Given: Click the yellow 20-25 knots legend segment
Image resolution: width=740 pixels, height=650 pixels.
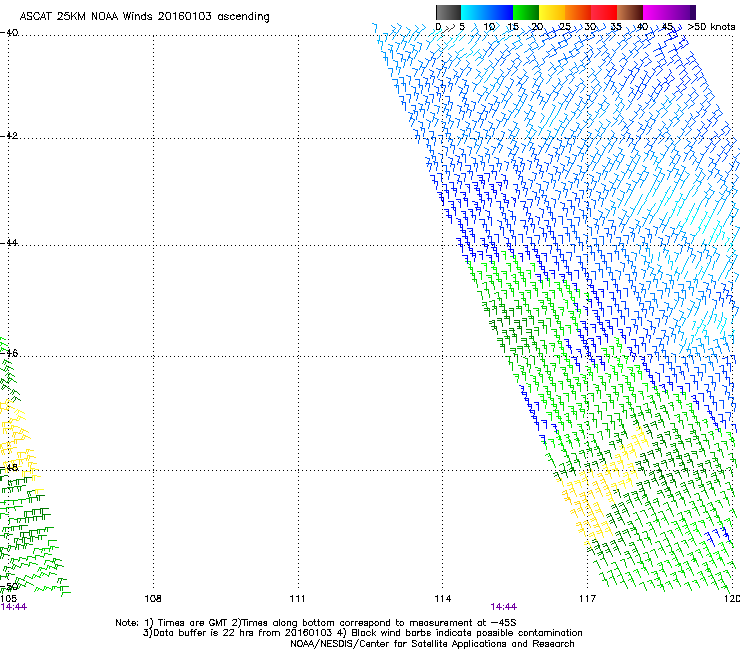Looking at the screenshot, I should (552, 12).
